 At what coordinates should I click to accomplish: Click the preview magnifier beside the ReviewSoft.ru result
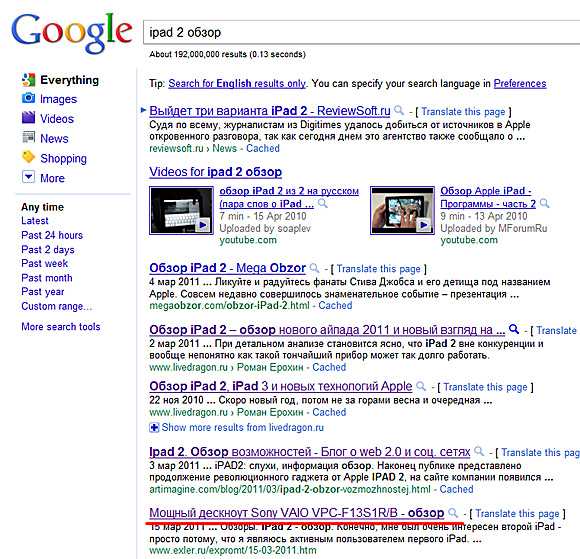pos(399,110)
